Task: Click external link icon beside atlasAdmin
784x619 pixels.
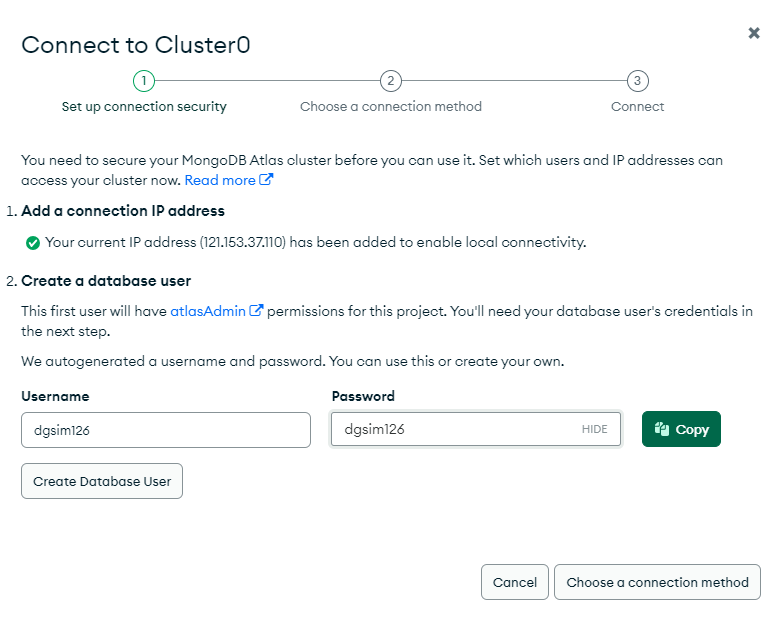Action: 256,310
